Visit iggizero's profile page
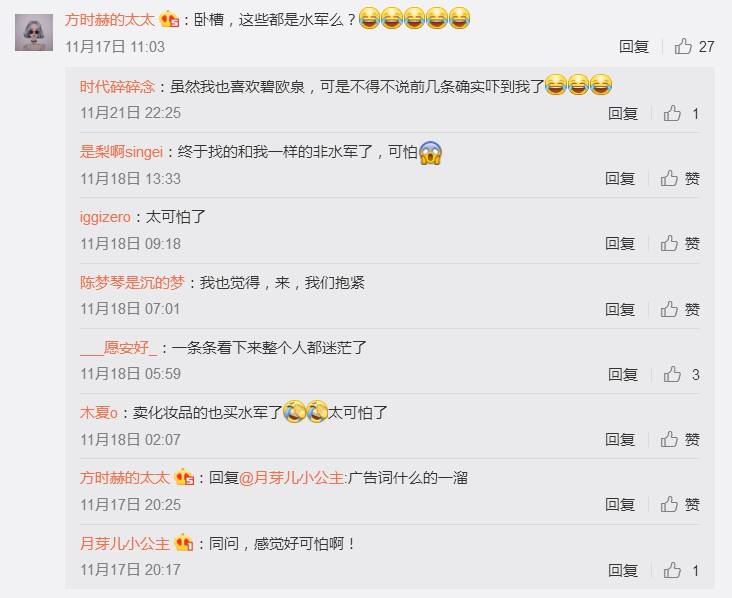The image size is (732, 598). pos(105,217)
